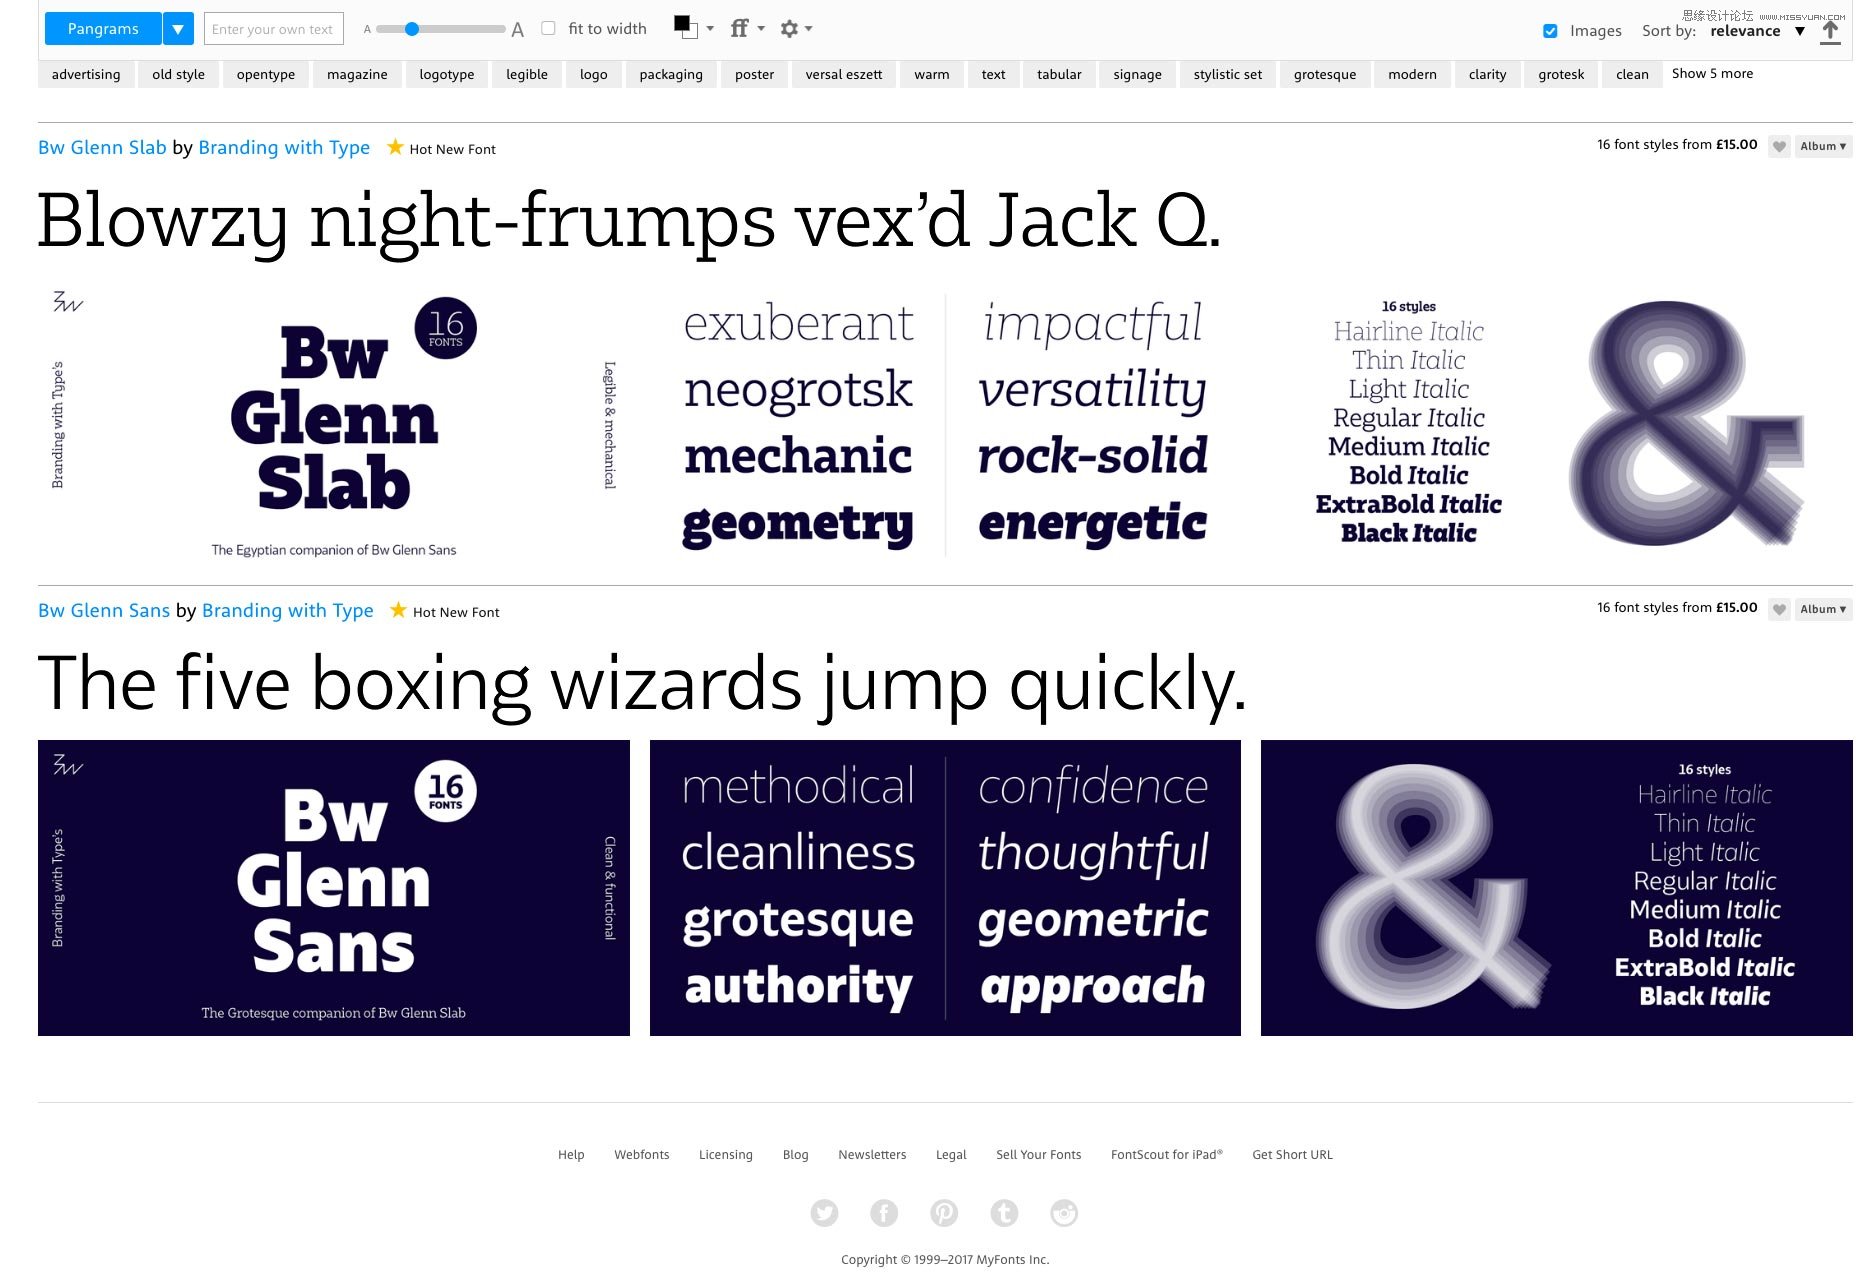Select the grotesque tag
Screen dimensions: 1856x1280
[1325, 74]
